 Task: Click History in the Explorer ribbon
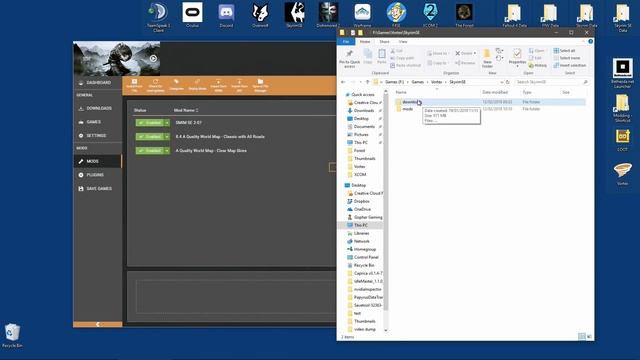click(x=538, y=65)
